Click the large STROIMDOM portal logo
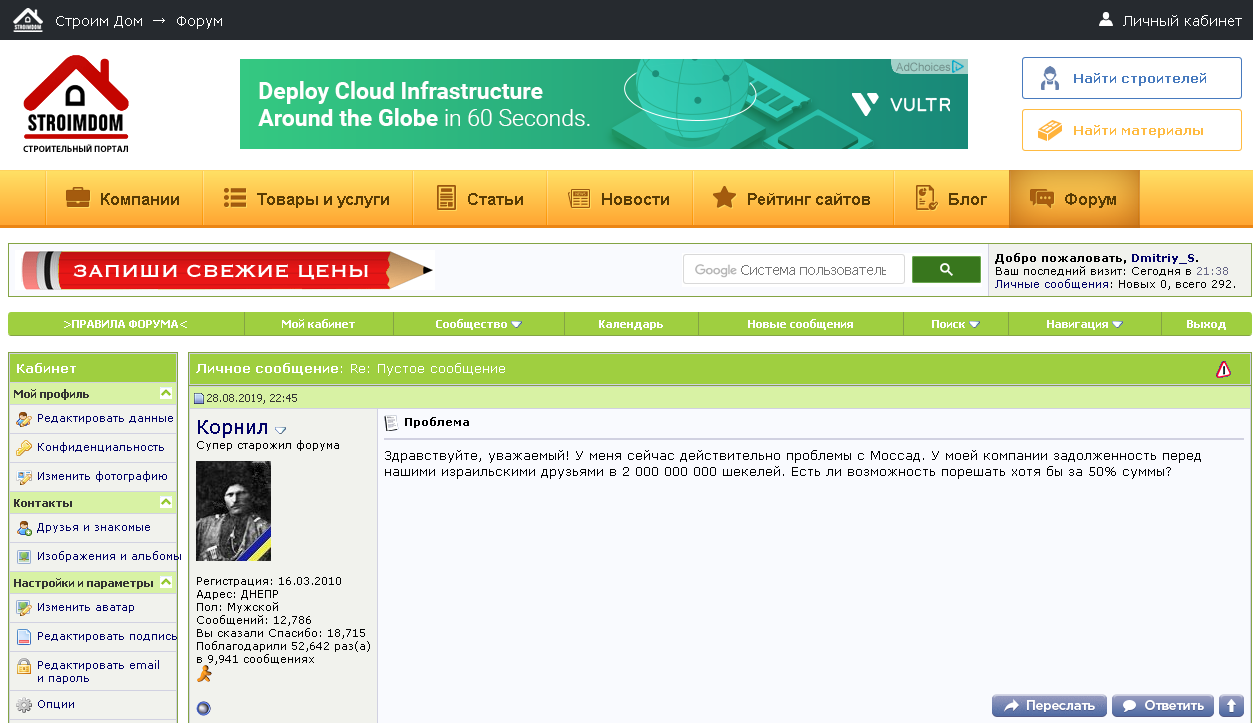1253x723 pixels. (x=76, y=104)
